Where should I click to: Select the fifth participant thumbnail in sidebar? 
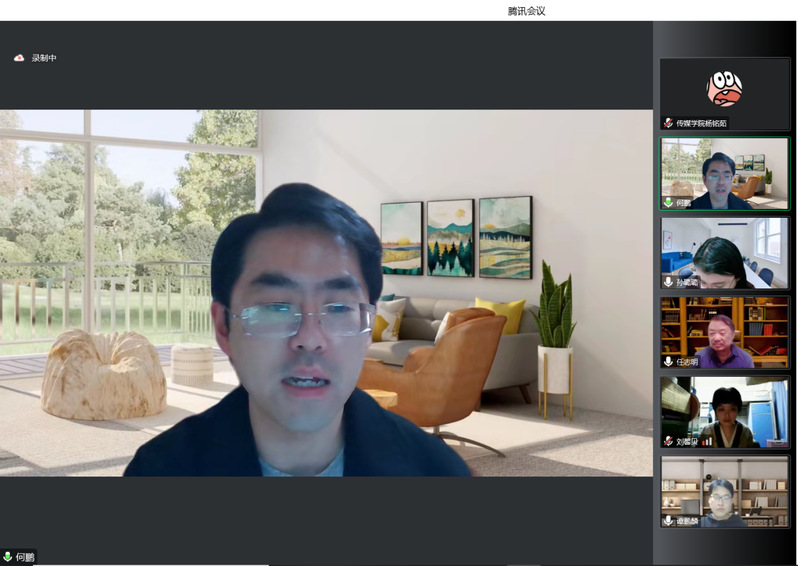(724, 410)
